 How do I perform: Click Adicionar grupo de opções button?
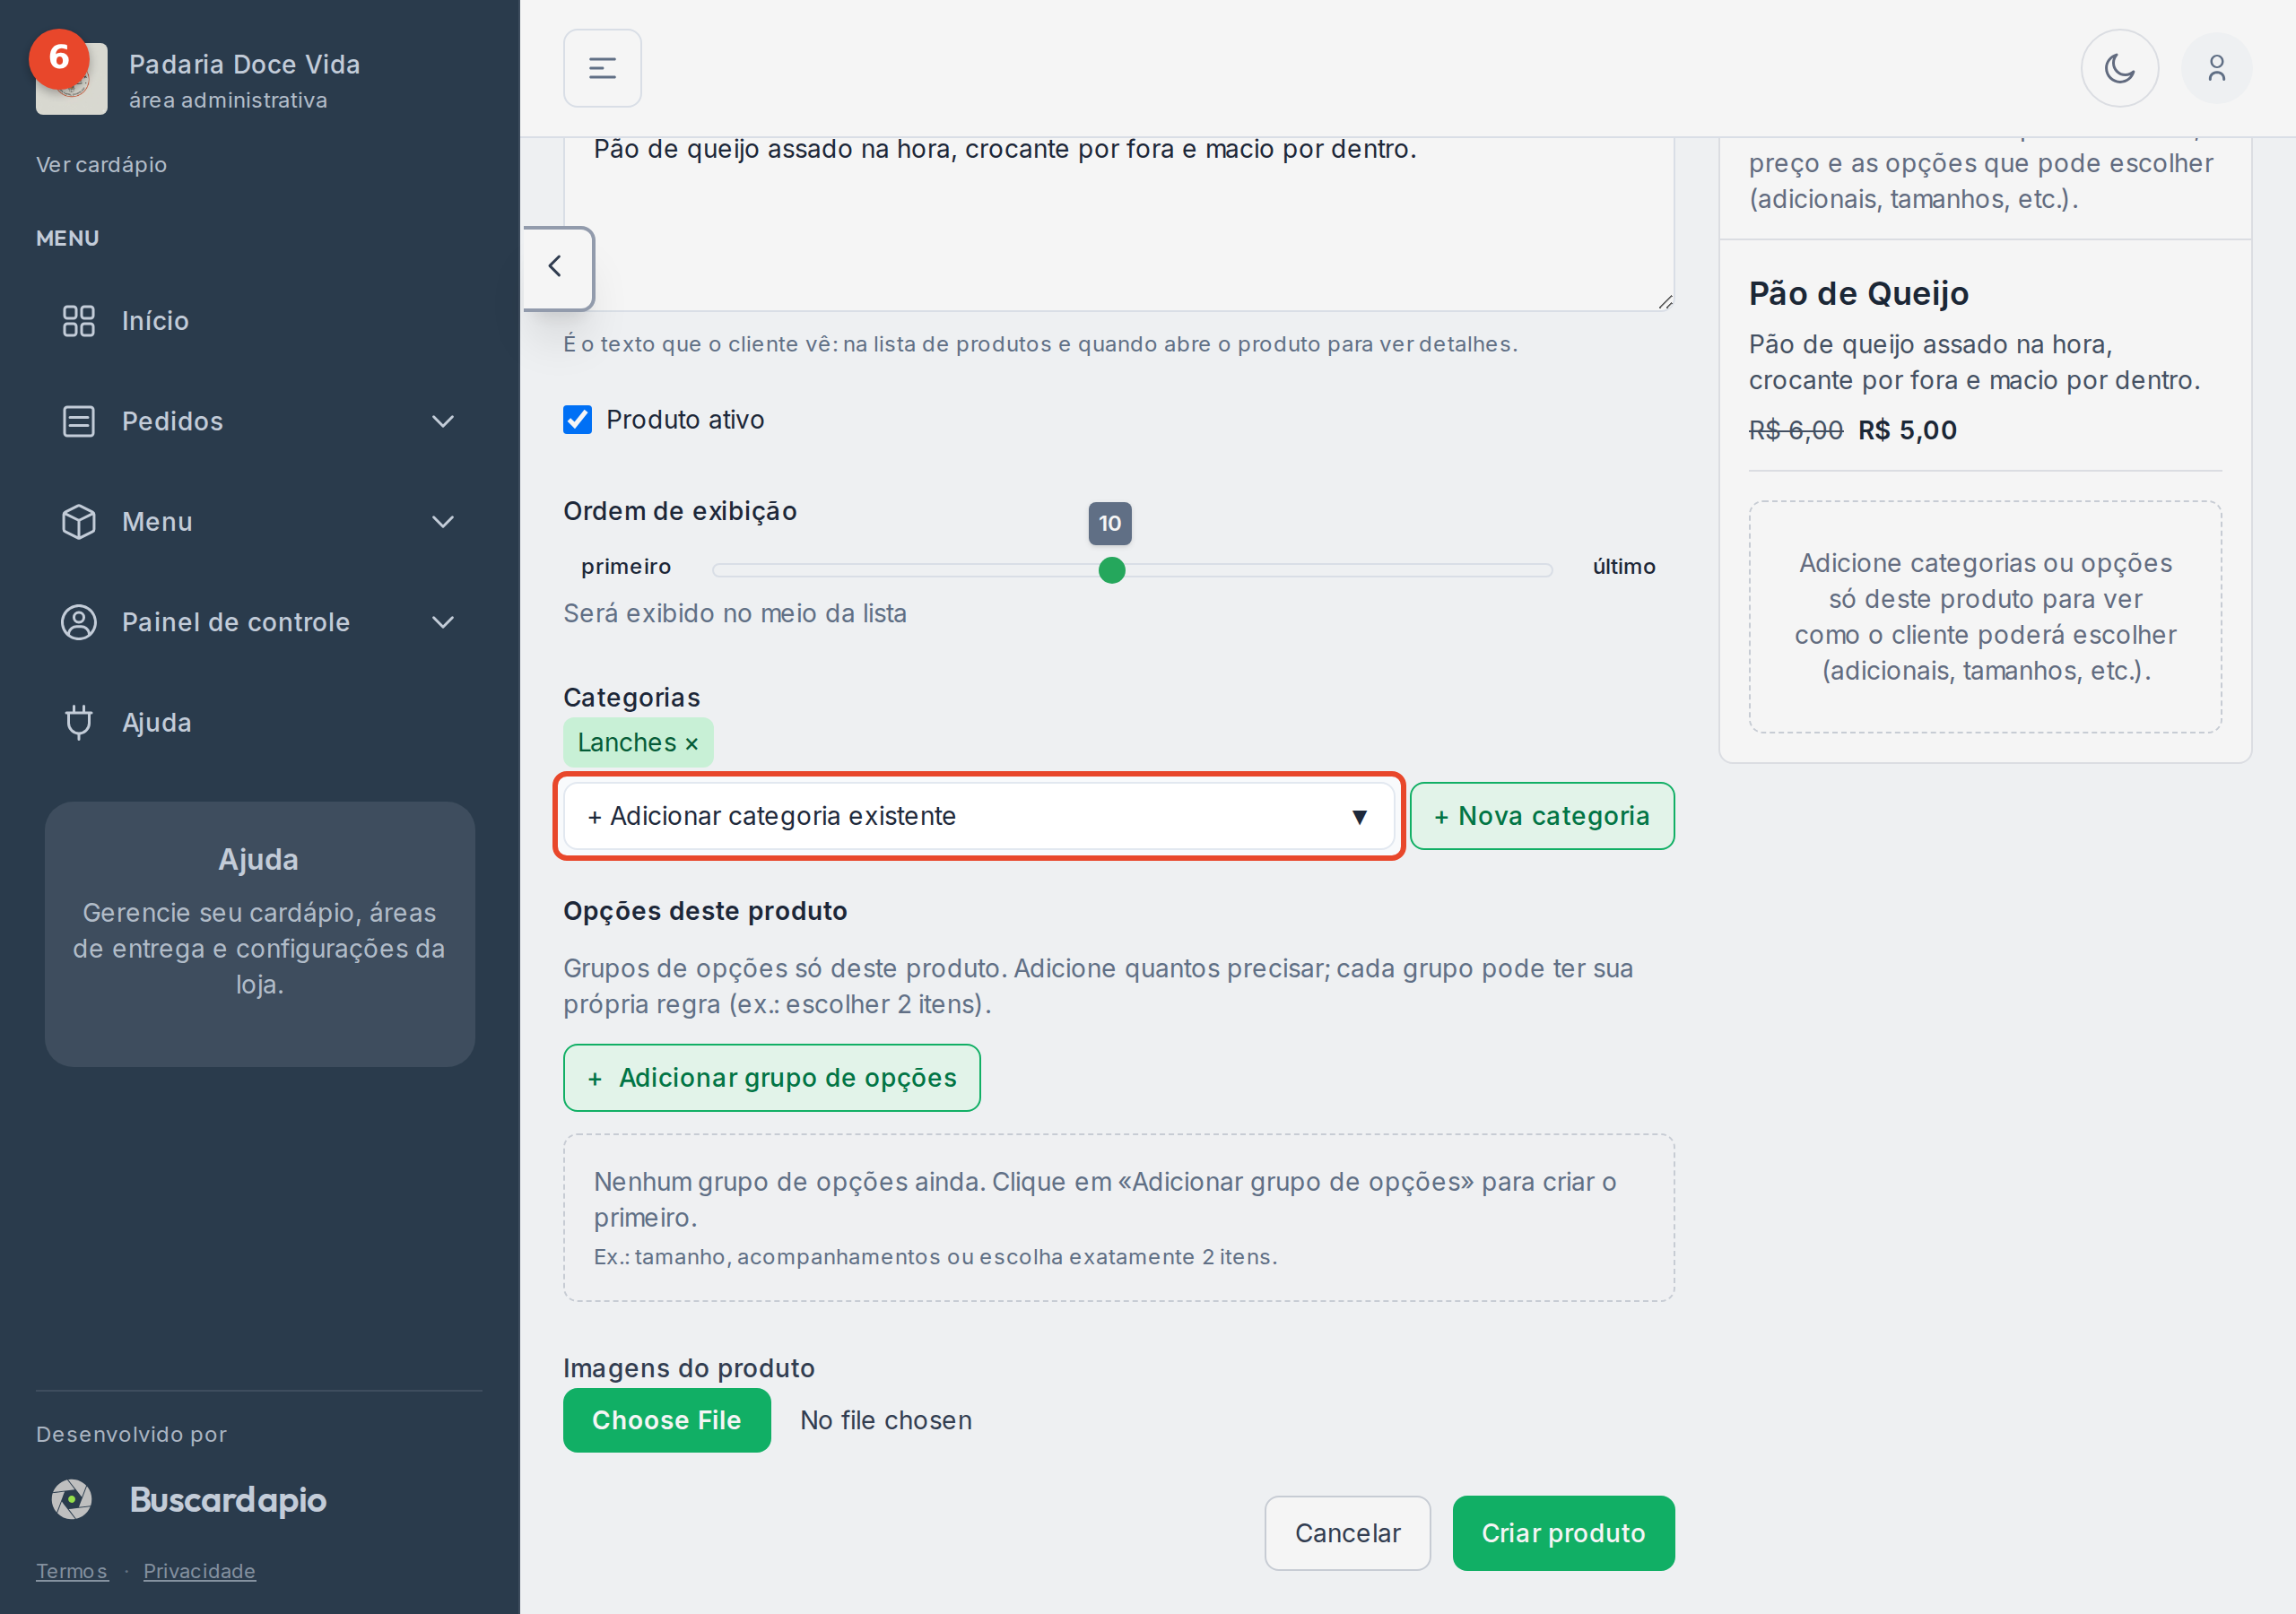pos(771,1077)
